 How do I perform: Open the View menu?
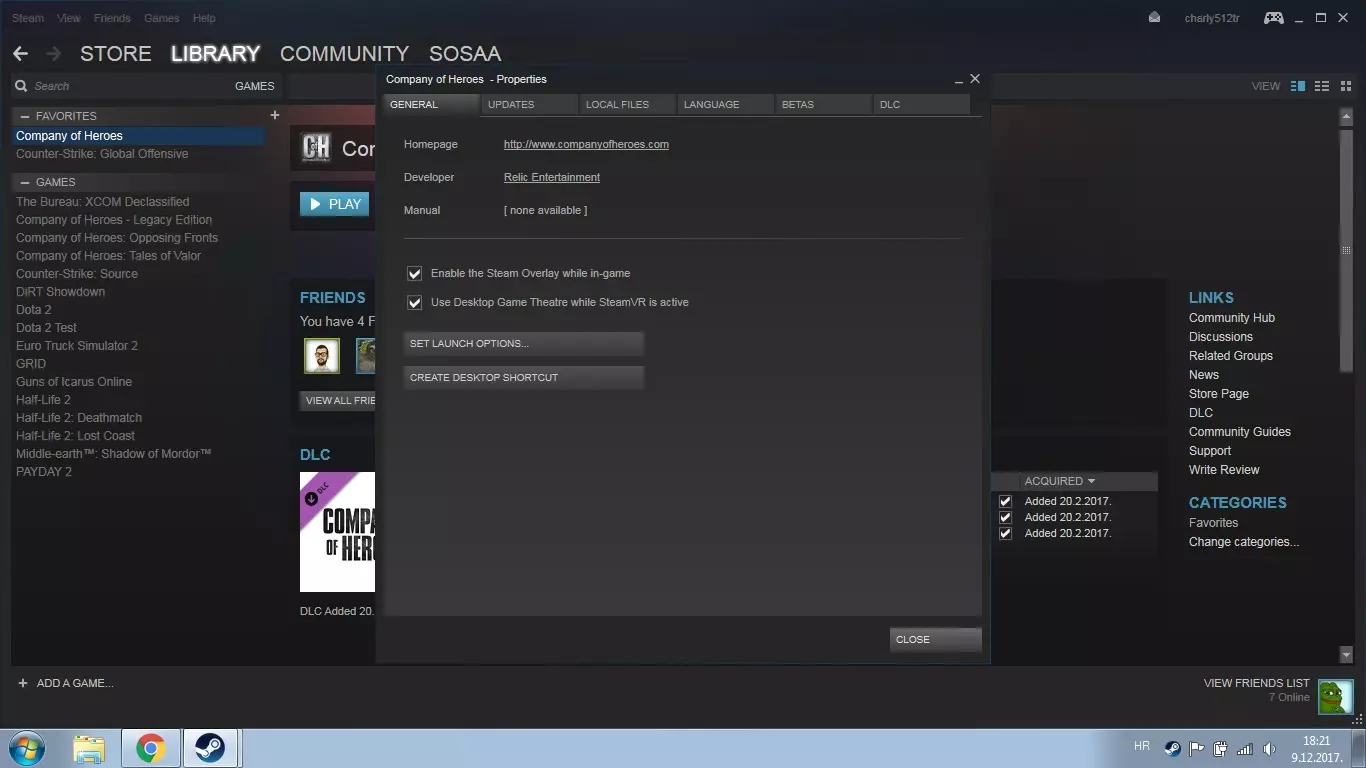coord(69,18)
